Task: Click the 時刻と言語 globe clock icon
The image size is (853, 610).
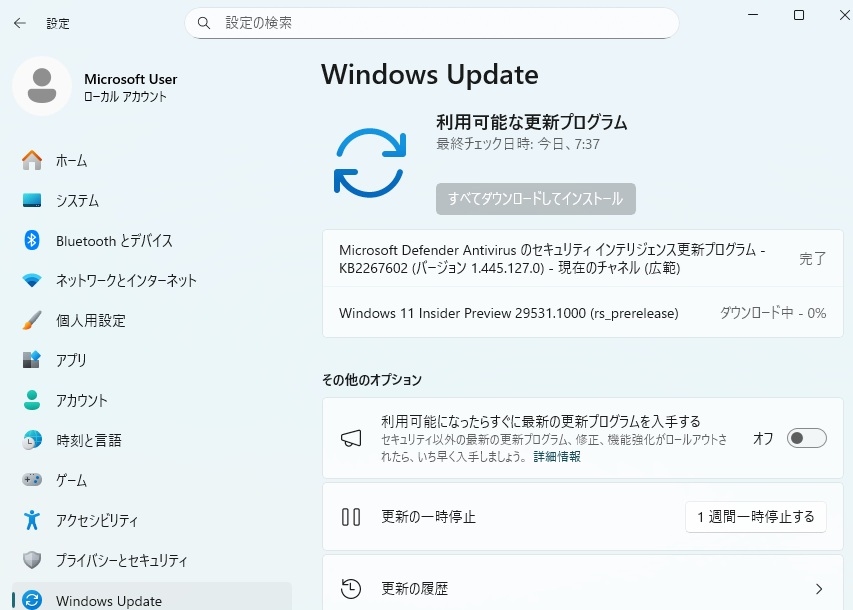Action: (x=32, y=440)
